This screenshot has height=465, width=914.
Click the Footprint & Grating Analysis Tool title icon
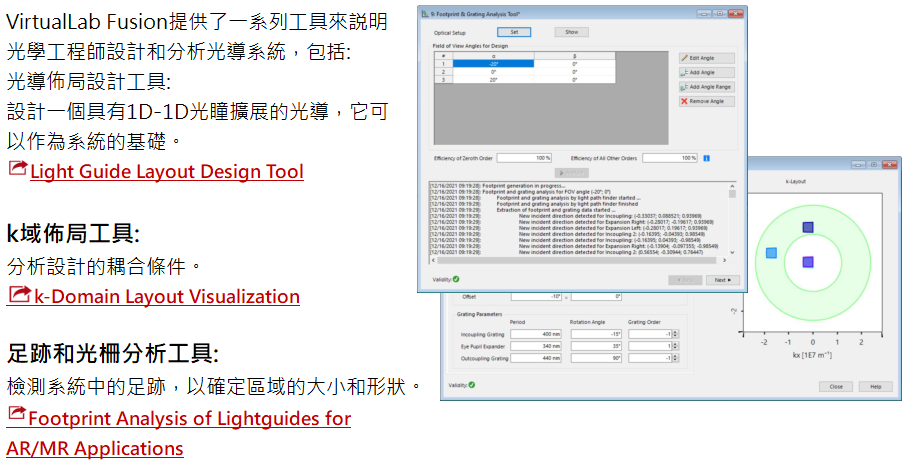pos(425,14)
